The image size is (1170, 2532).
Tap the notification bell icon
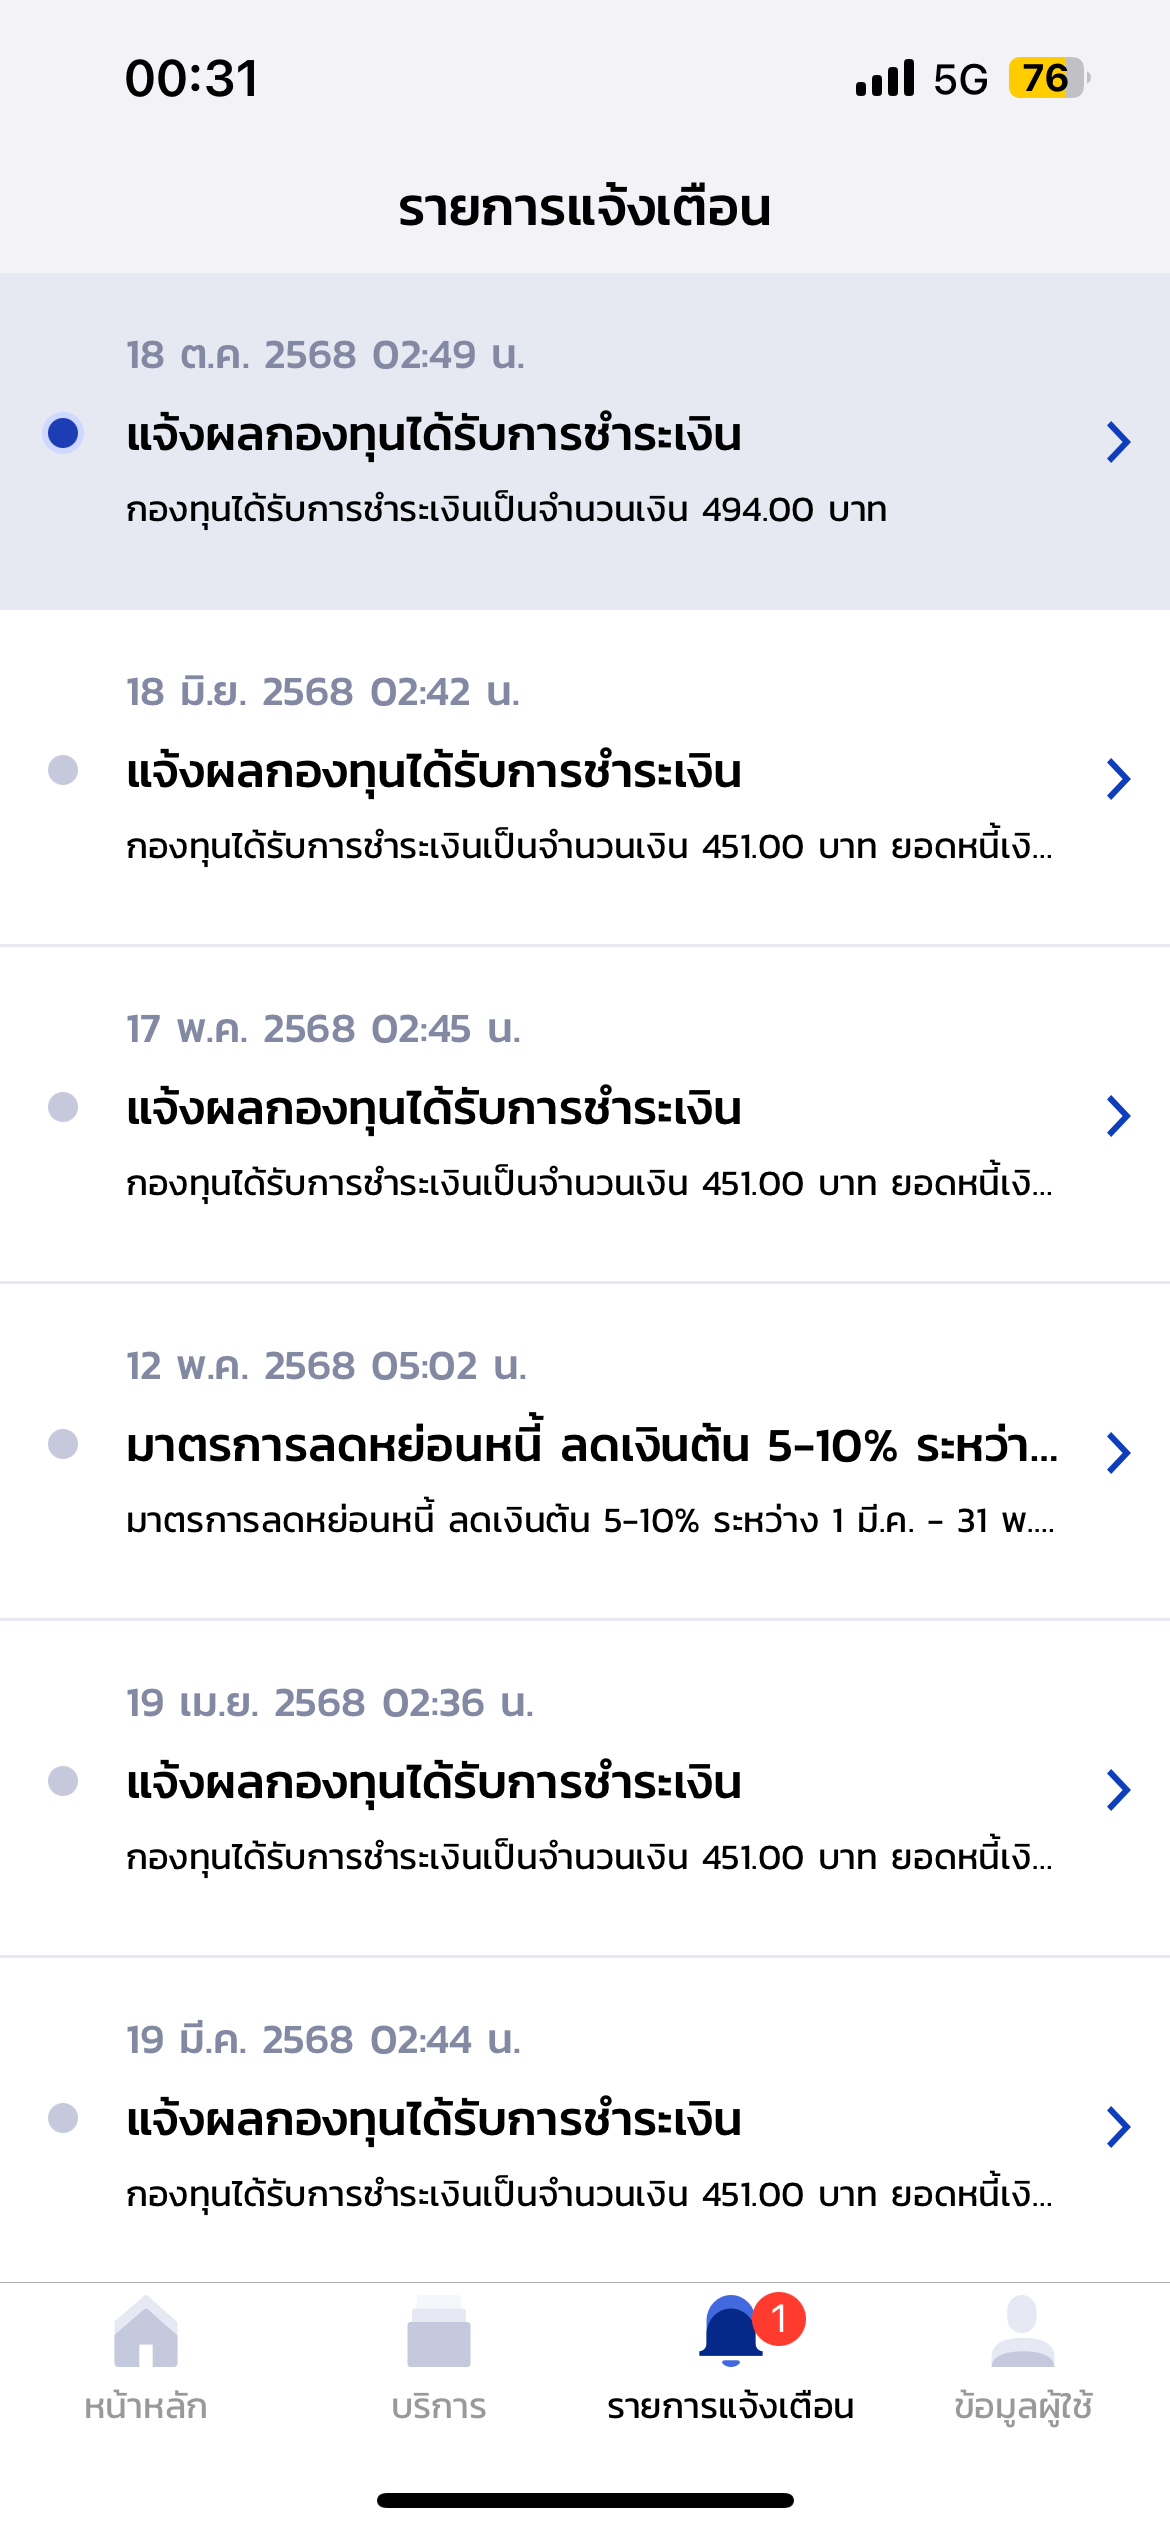pyautogui.click(x=731, y=2332)
